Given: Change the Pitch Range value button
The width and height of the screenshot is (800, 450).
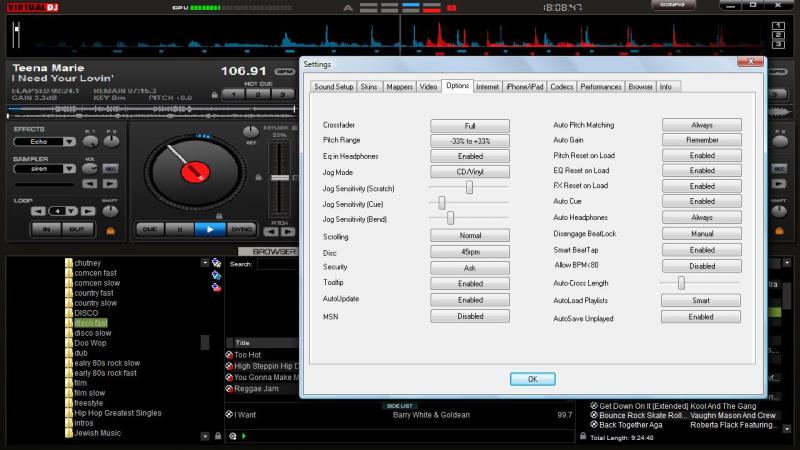Looking at the screenshot, I should click(470, 141).
